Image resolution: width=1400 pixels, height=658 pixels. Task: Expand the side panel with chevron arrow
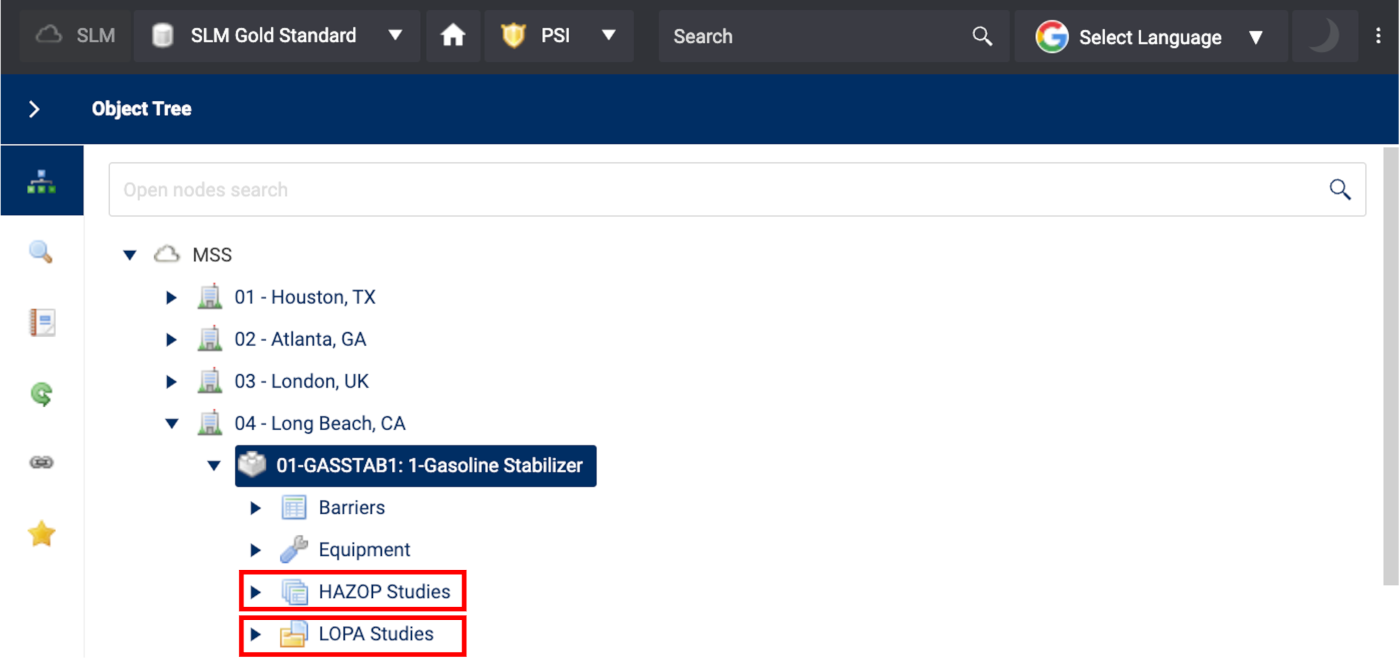pos(34,109)
